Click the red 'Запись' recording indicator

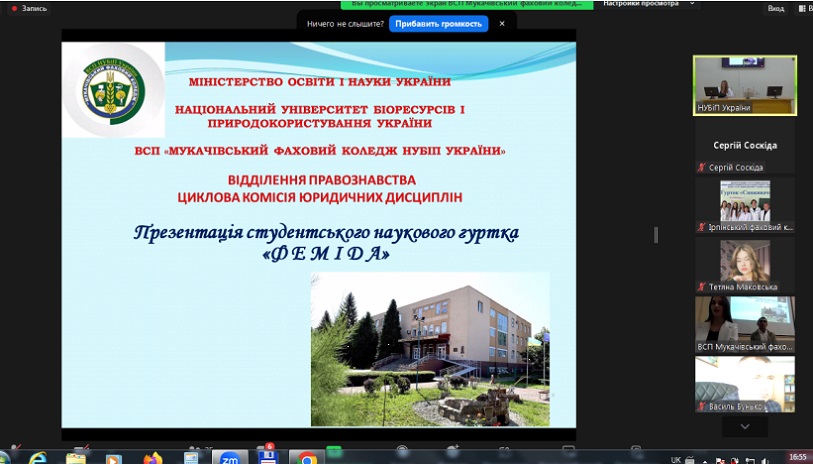click(30, 8)
